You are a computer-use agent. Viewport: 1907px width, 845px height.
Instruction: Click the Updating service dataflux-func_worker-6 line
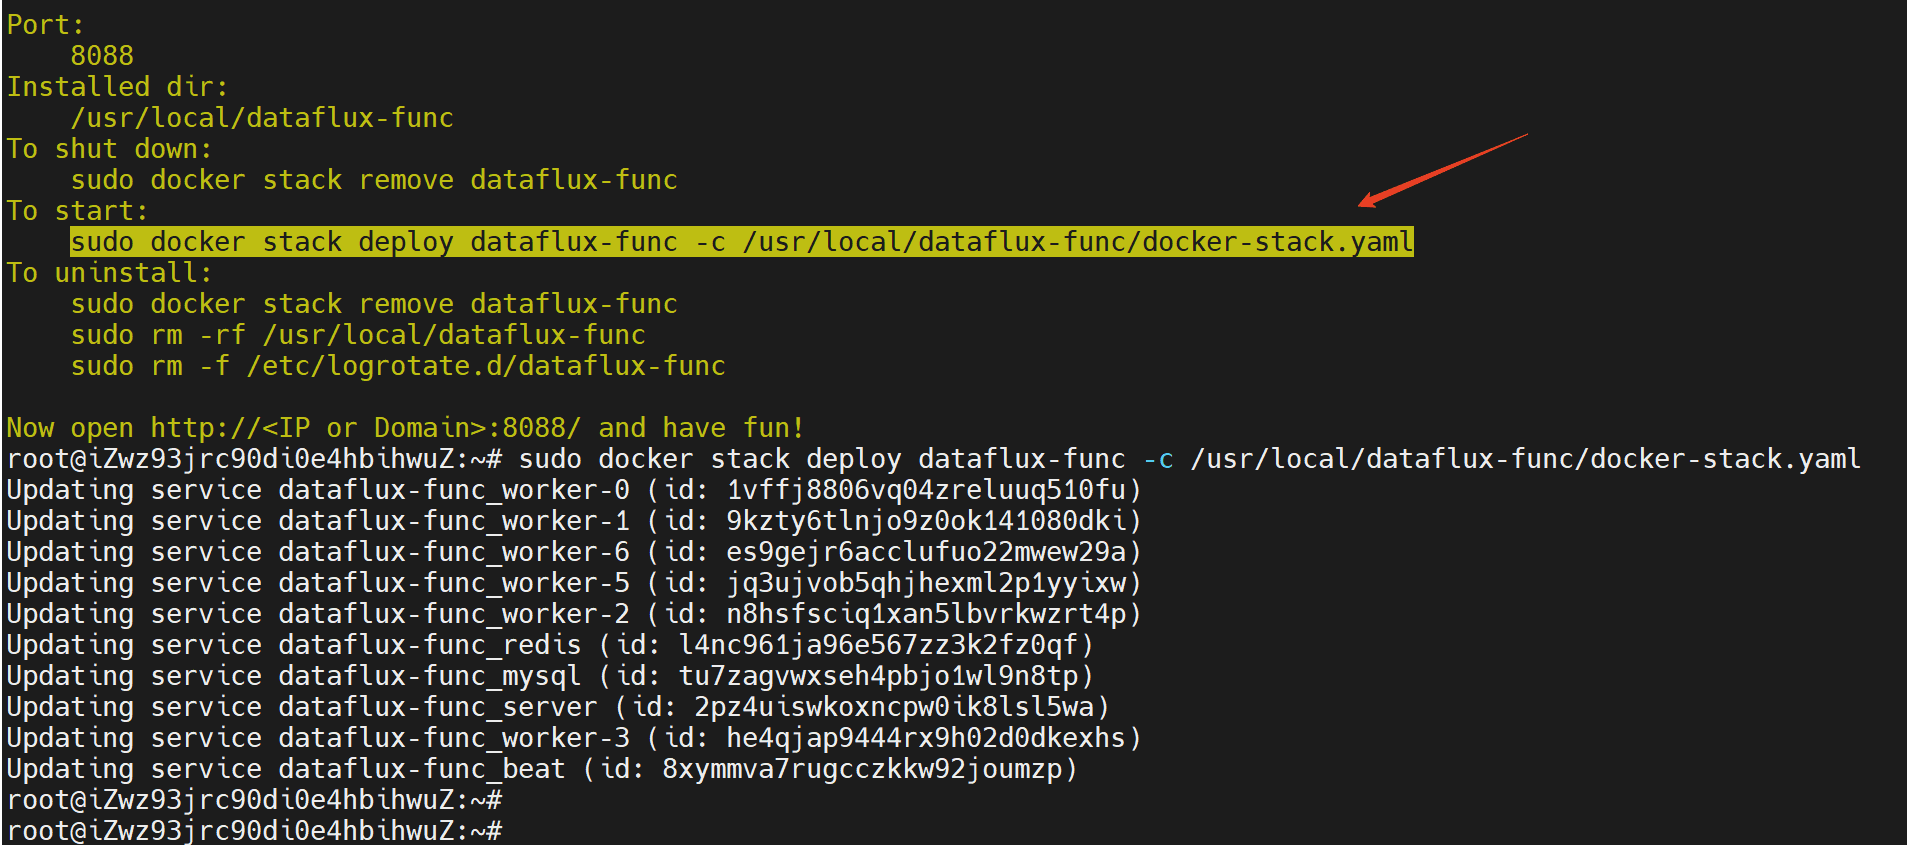point(573,552)
